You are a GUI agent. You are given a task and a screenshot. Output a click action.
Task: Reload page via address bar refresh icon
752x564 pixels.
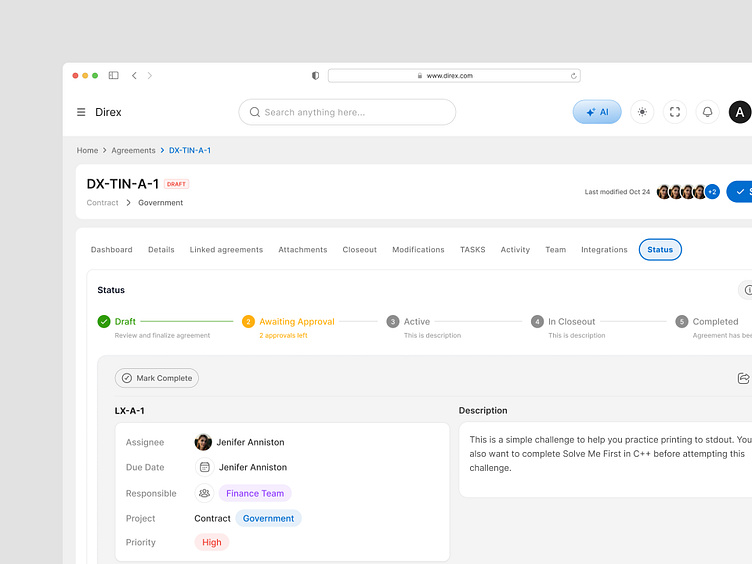click(573, 76)
